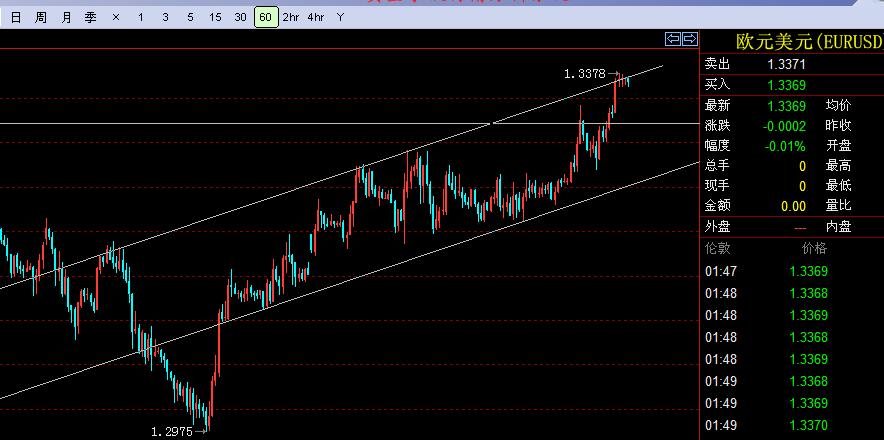Screen dimensions: 884x440
Task: Click the 最低 label
Action: [x=839, y=186]
